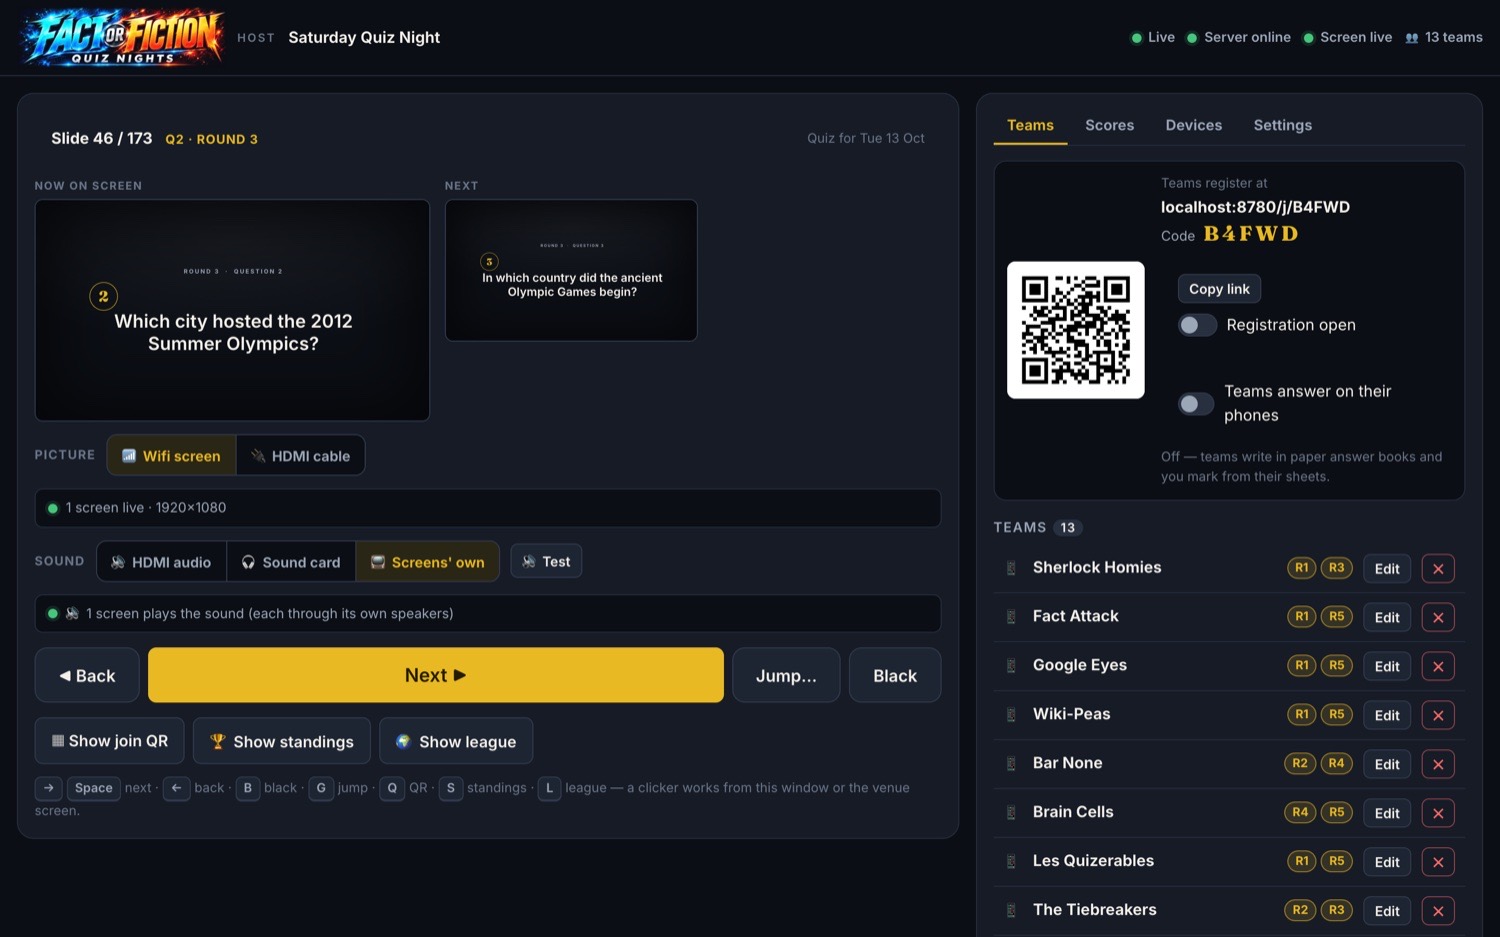Grab the drag handle for Sherlock Homies
This screenshot has width=1500, height=937.
1011,568
